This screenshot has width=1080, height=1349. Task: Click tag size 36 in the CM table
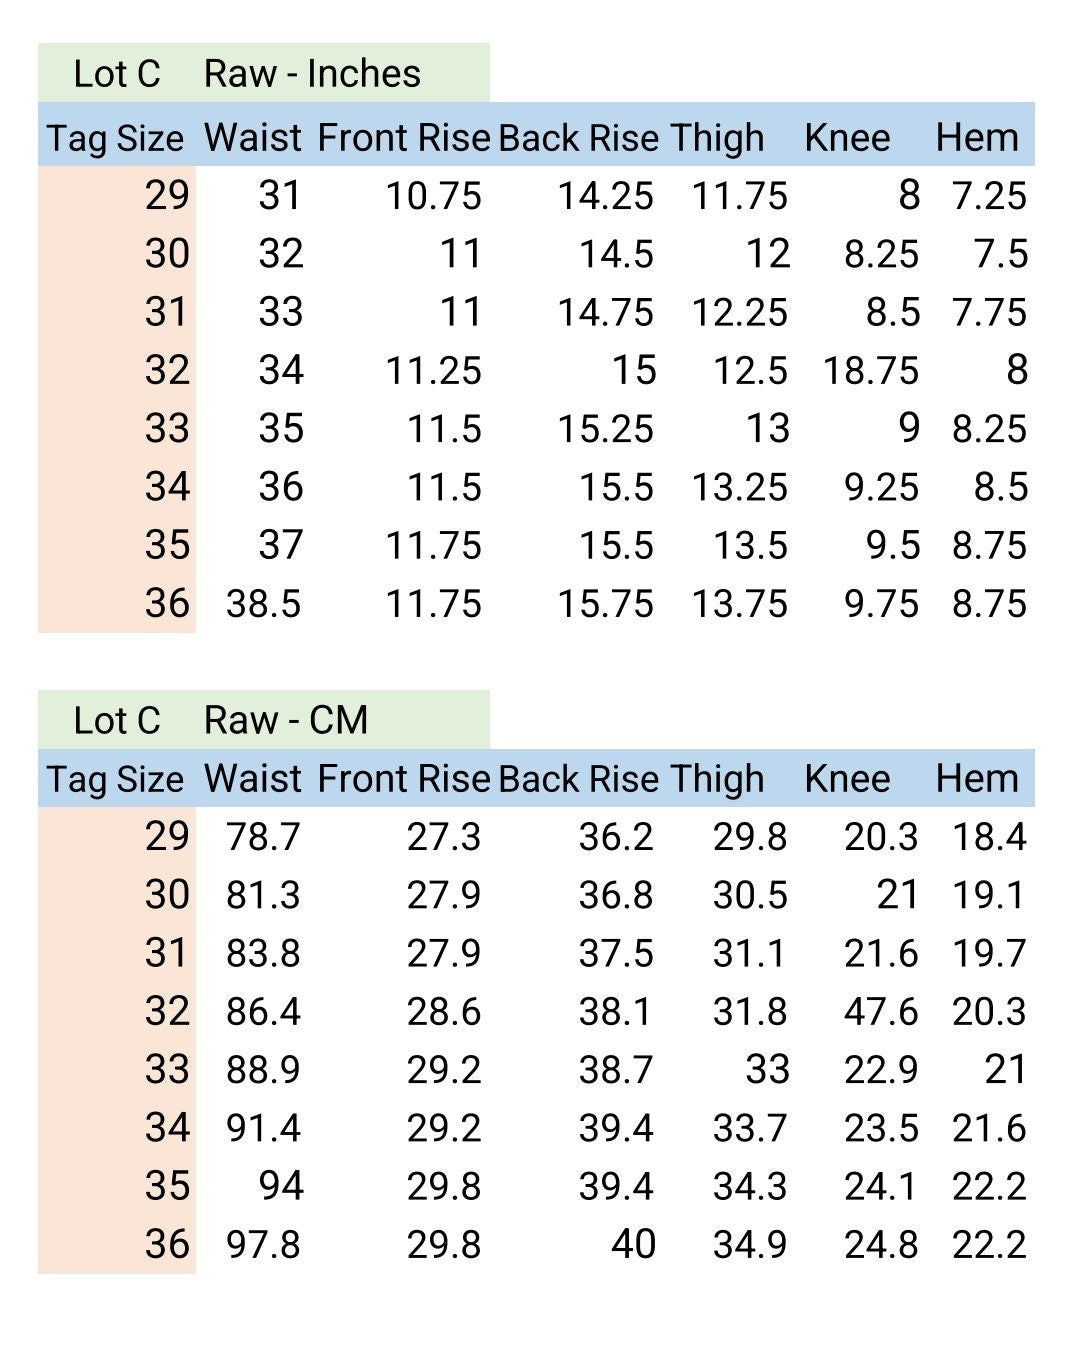pyautogui.click(x=166, y=1245)
